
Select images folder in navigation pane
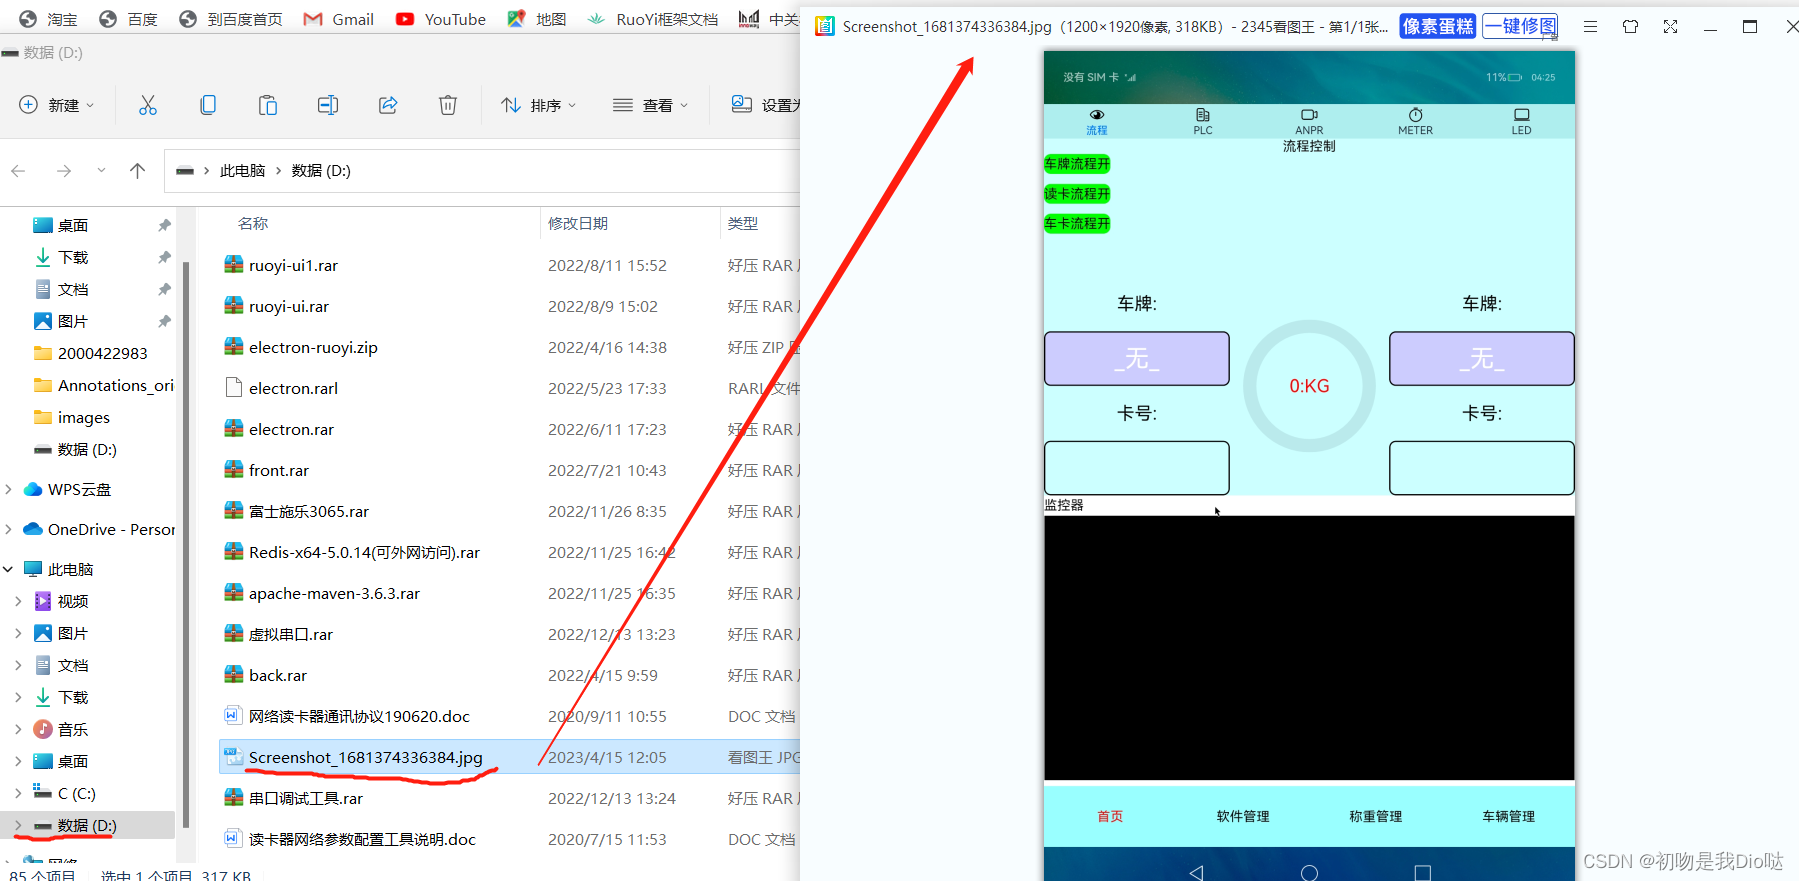(71, 417)
